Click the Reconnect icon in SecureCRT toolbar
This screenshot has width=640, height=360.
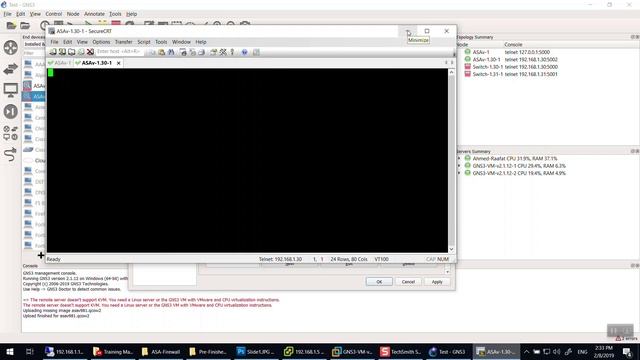(81, 52)
